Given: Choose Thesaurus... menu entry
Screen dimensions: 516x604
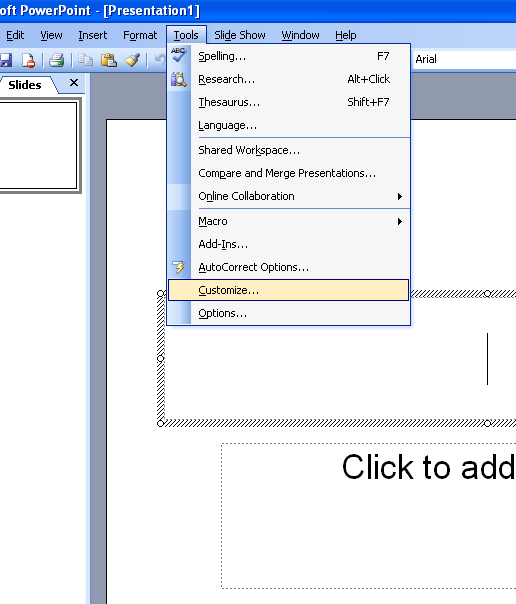Looking at the screenshot, I should [x=288, y=102].
